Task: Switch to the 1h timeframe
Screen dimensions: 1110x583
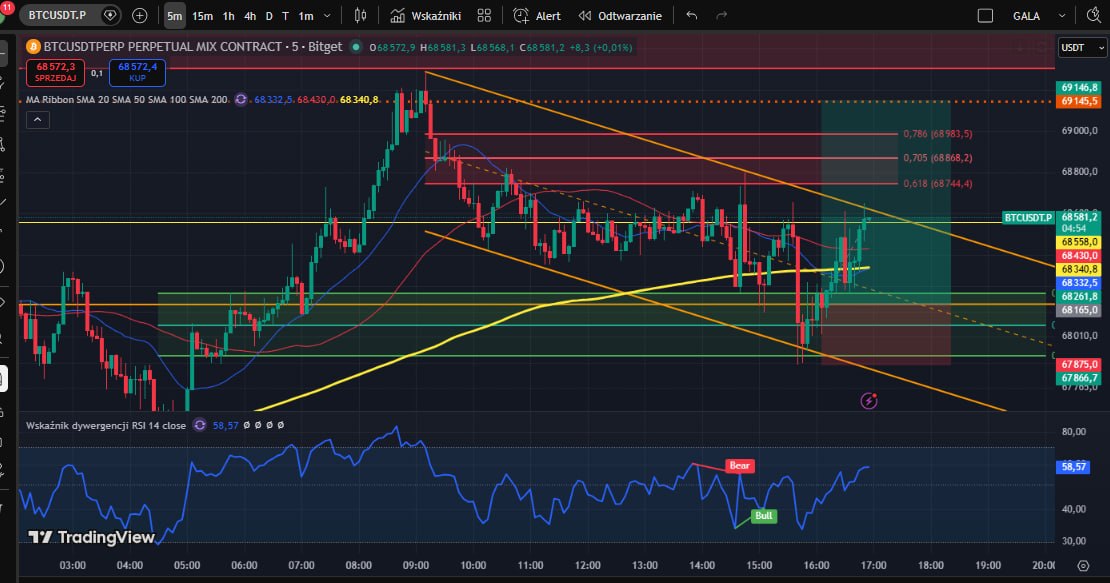Action: coord(229,16)
